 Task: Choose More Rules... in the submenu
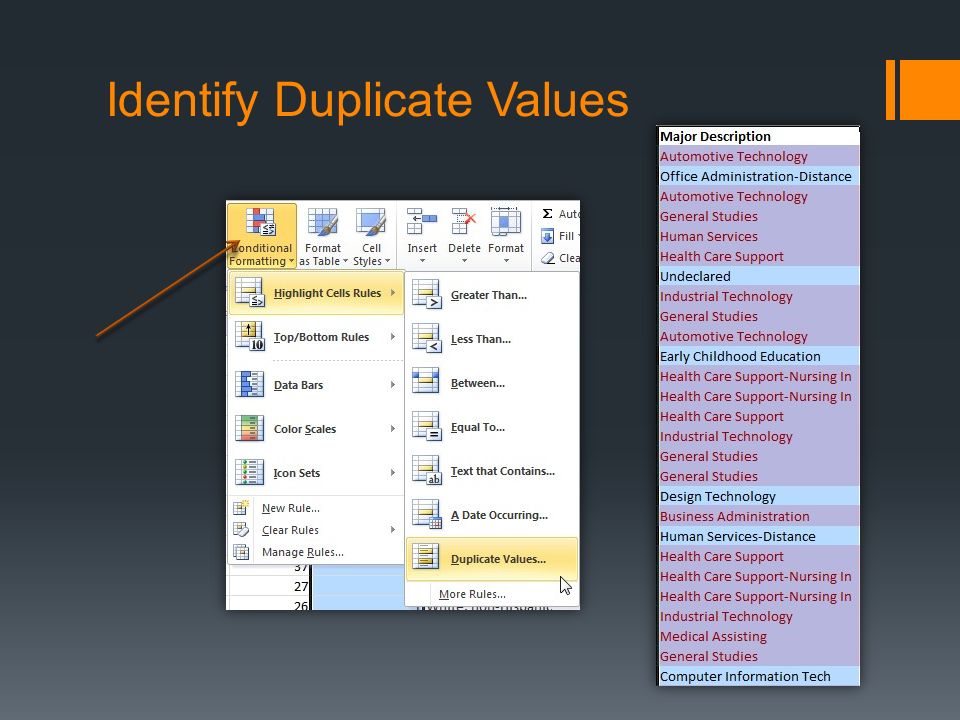coord(472,594)
